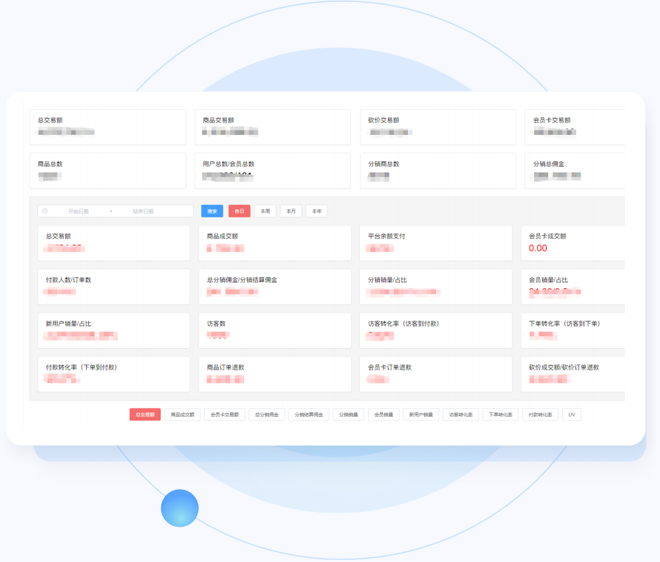Switch chart to 会员卡交易额 tab
Viewport: 660px width, 562px height.
[225, 415]
